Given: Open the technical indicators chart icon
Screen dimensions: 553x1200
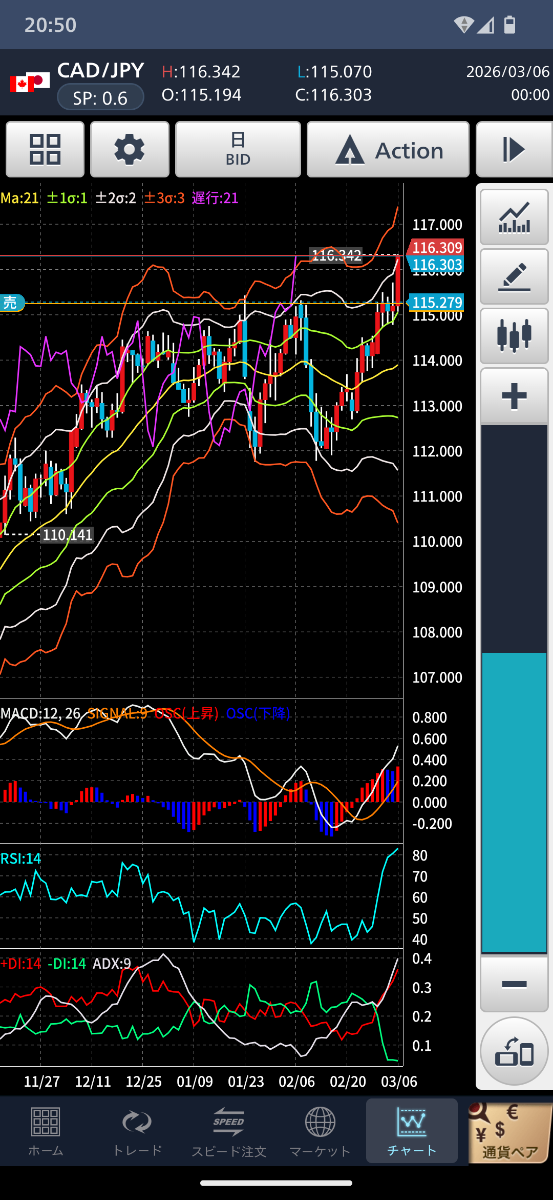Looking at the screenshot, I should (x=514, y=216).
